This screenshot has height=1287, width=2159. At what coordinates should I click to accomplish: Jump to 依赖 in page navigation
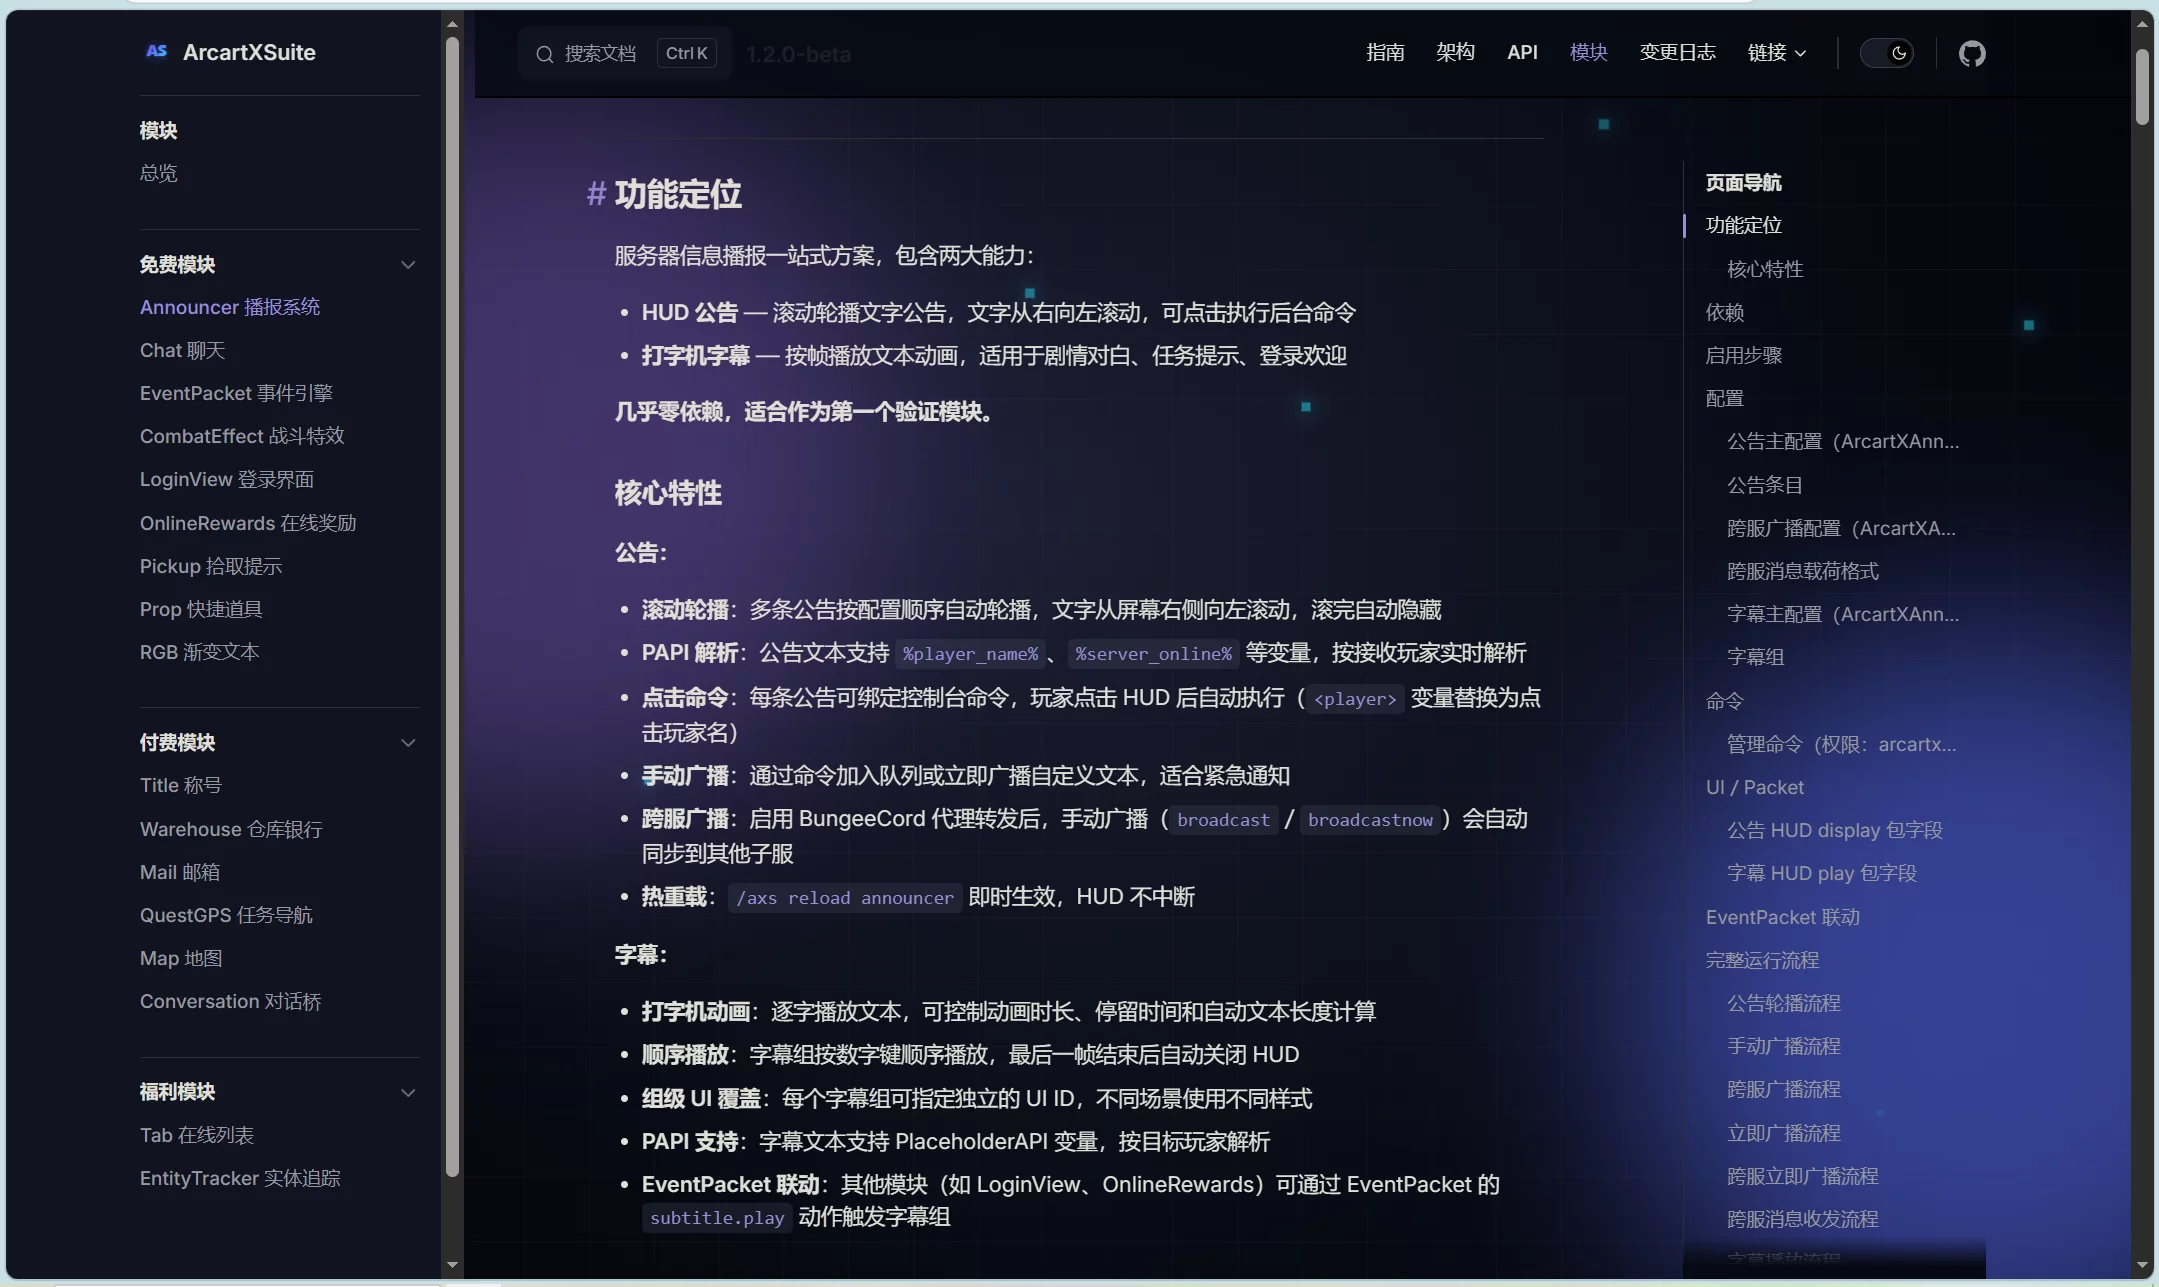click(x=1724, y=312)
